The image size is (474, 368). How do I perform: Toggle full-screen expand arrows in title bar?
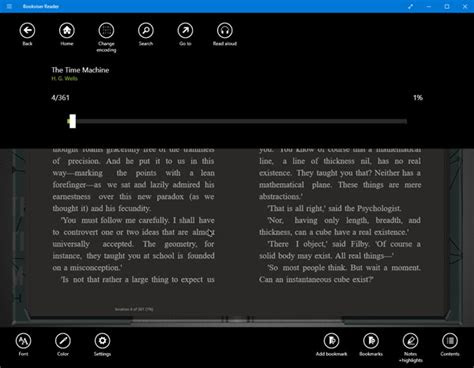[x=410, y=6]
